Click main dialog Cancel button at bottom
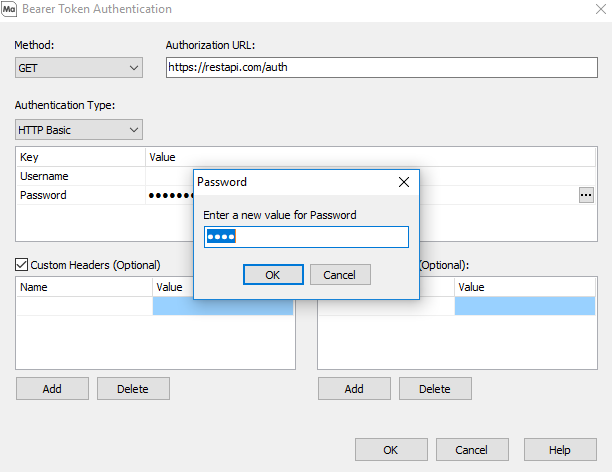The width and height of the screenshot is (612, 472). 475,450
